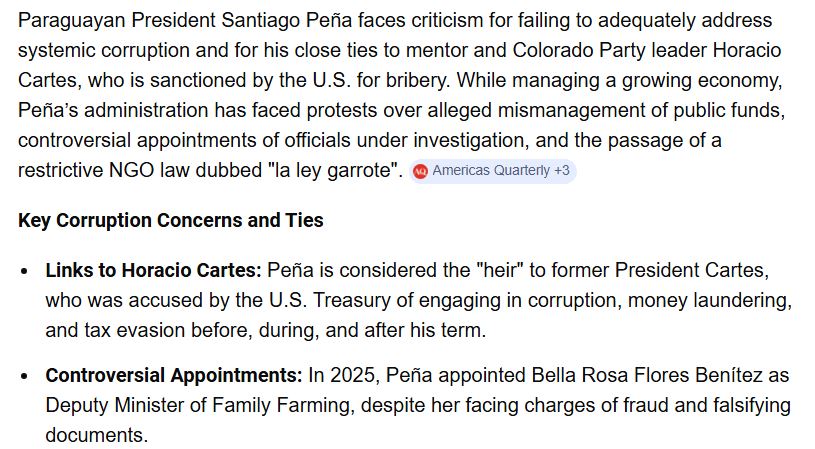Click the Americas Quarterly red source icon
The width and height of the screenshot is (815, 449).
point(421,171)
